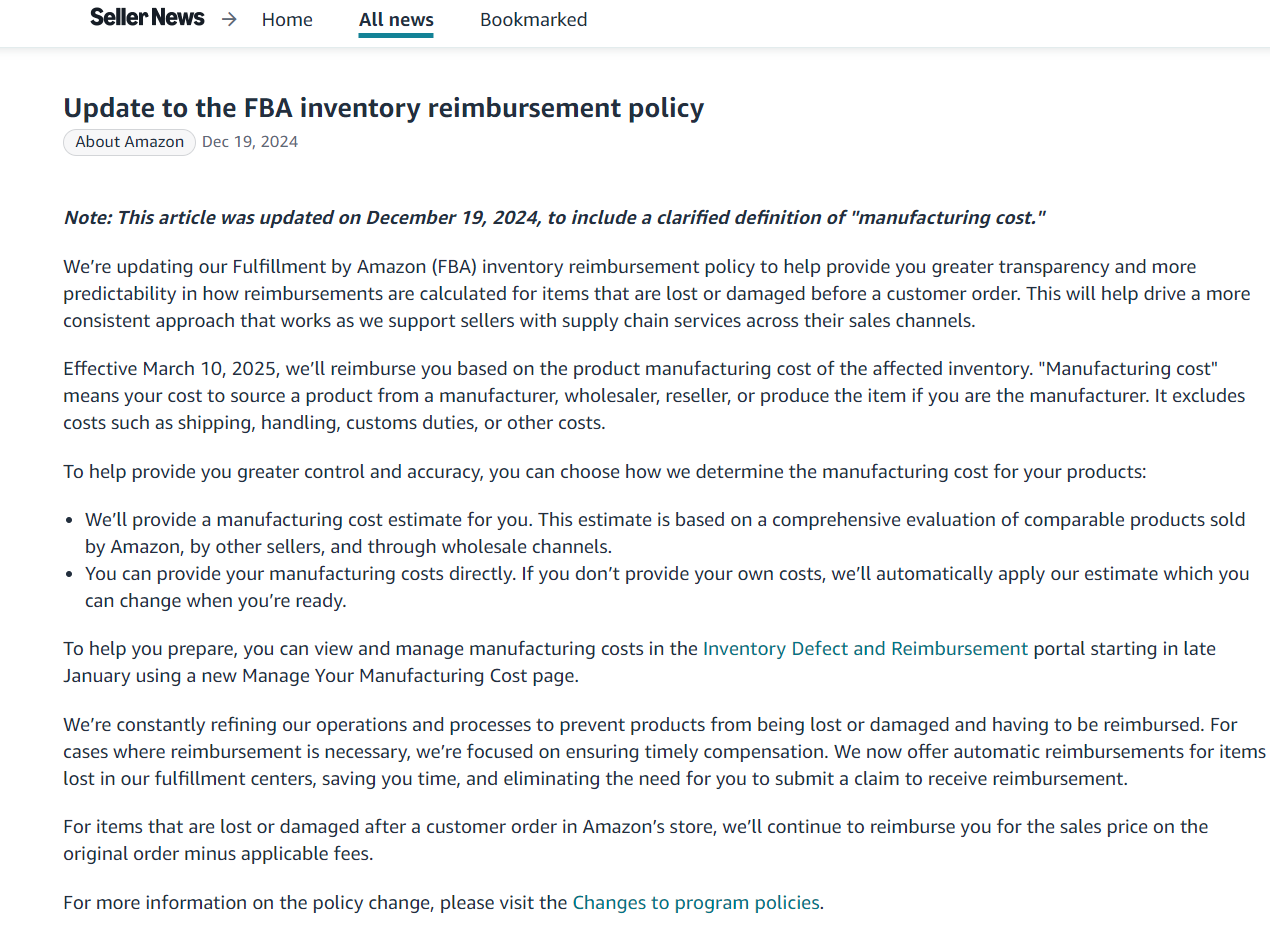
Task: Follow the Changes to program policies link
Action: 696,902
